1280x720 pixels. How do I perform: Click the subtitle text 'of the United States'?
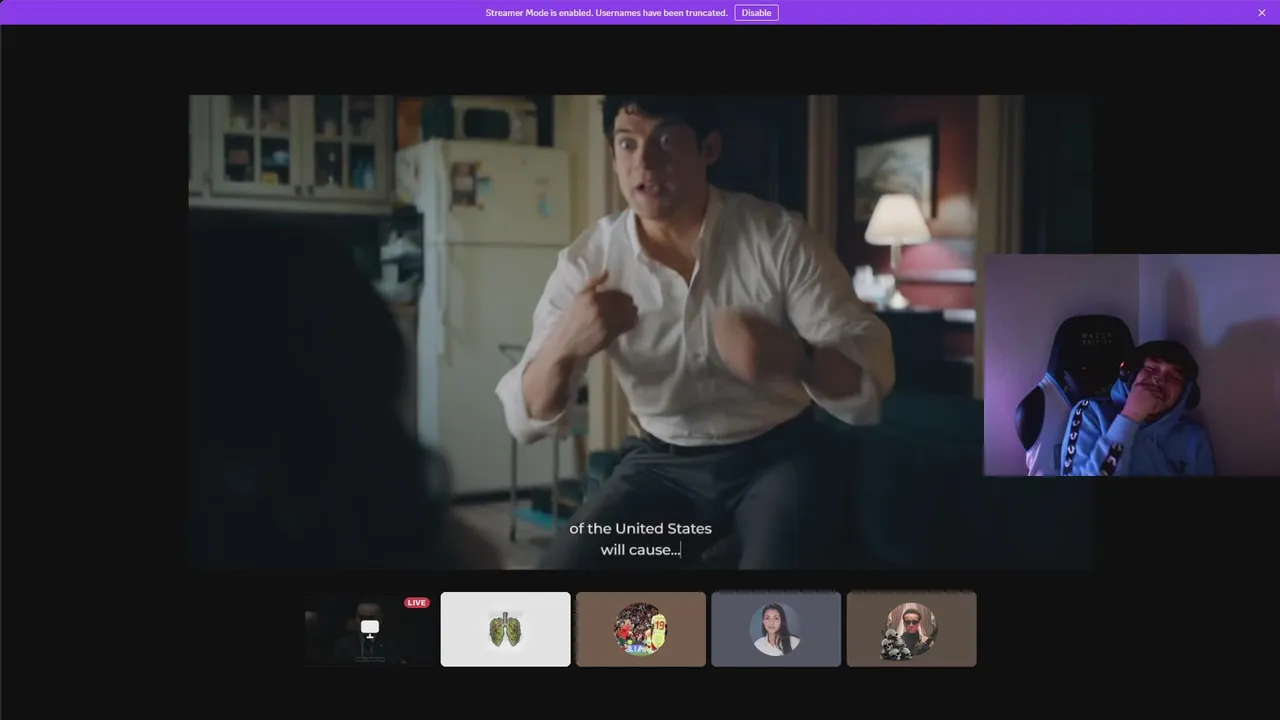[x=640, y=528]
